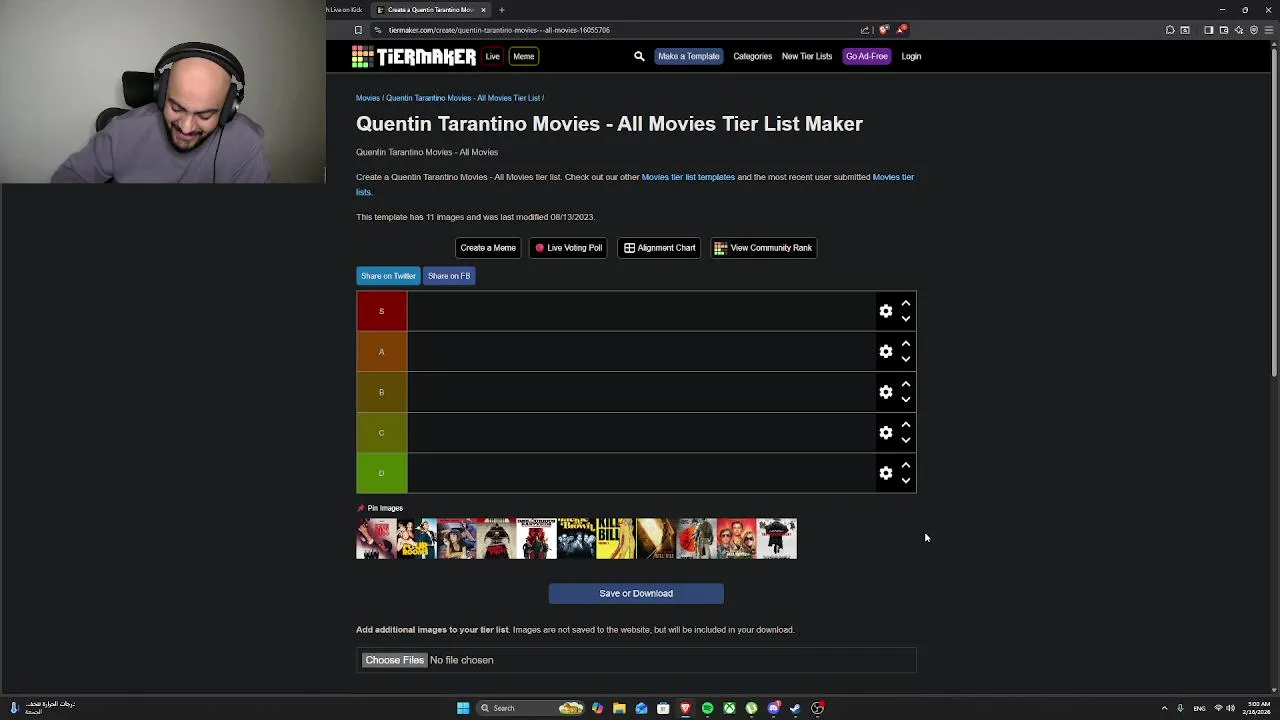Move D tier row down with arrow
The height and width of the screenshot is (720, 1280).
906,481
